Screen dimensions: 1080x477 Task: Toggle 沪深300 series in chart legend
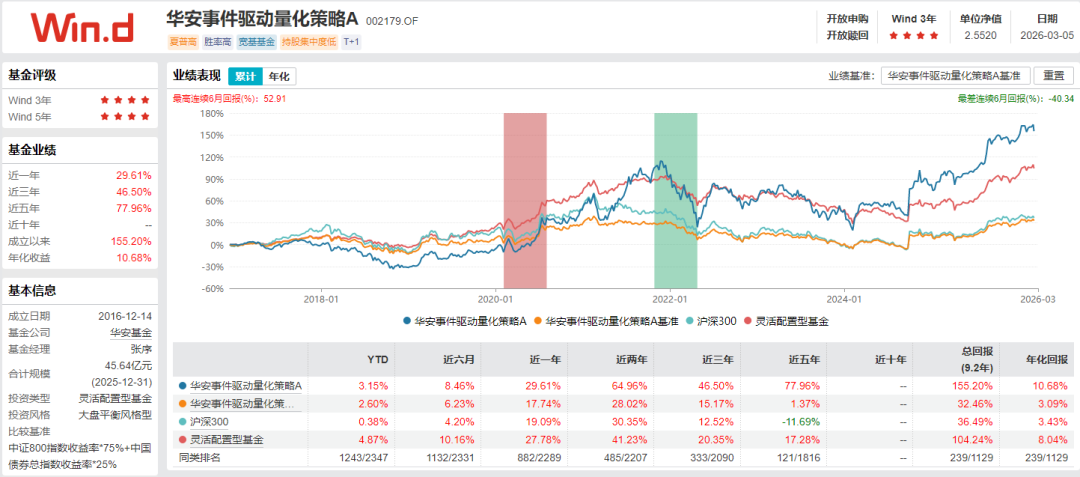(710, 321)
